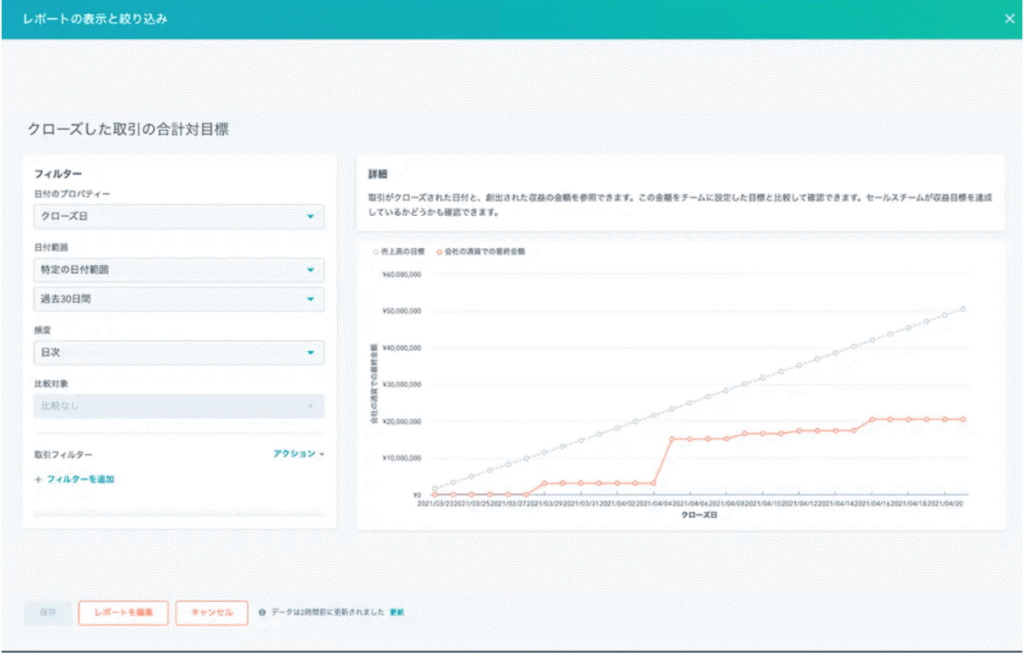The image size is (1024, 656).
Task: Click the disabled 比較なし comparison dropdown
Action: click(x=178, y=406)
